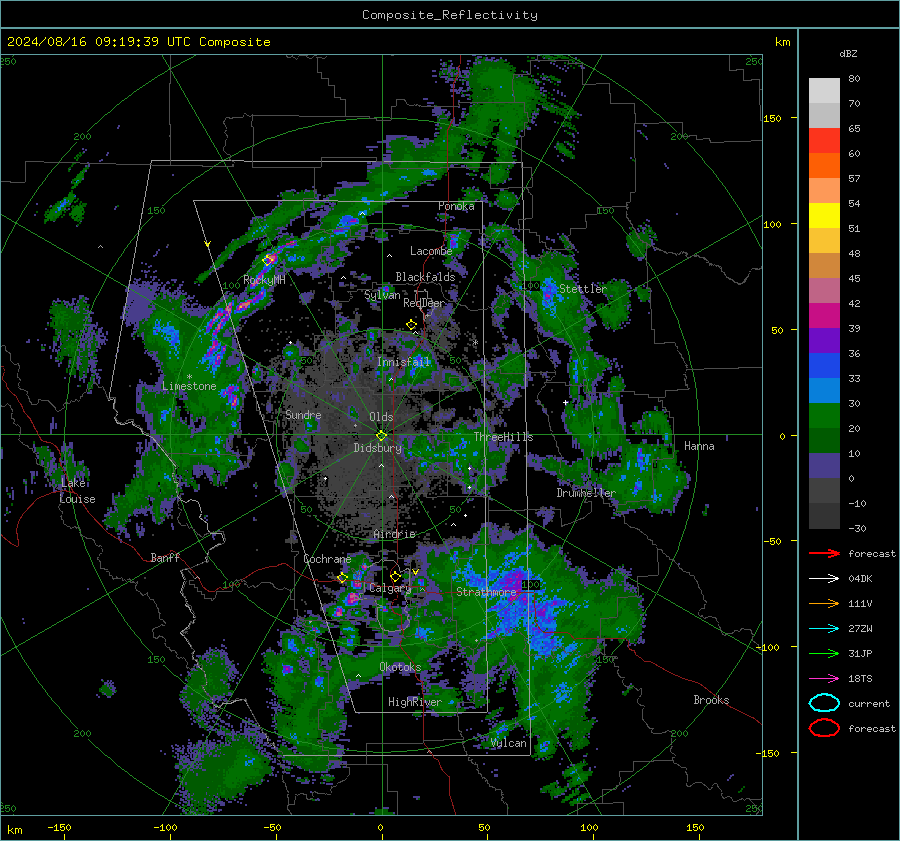
Task: Click the RedDeer city label
Action: pos(424,303)
